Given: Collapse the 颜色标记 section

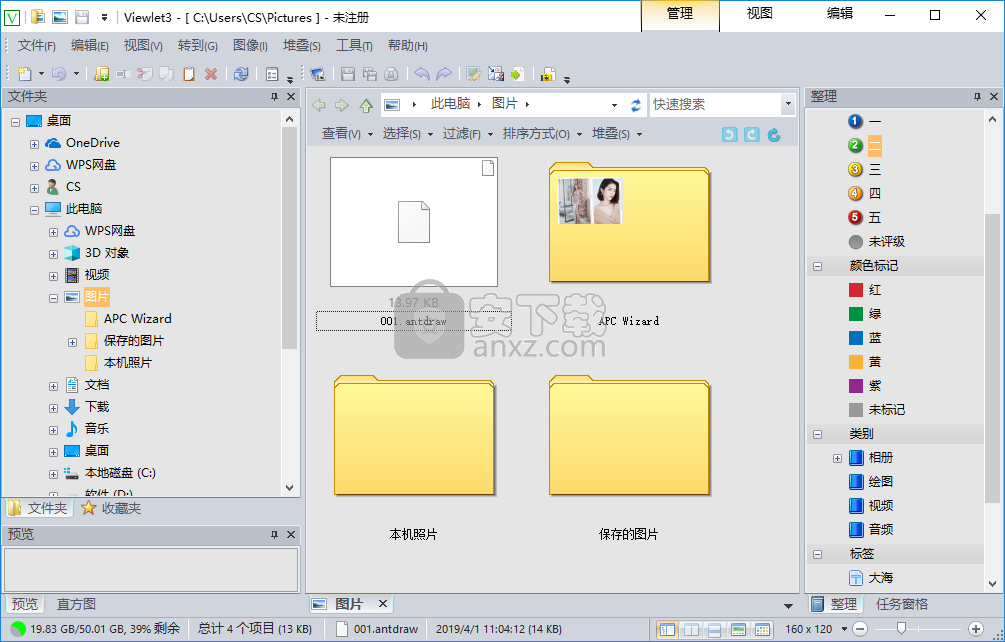Looking at the screenshot, I should pyautogui.click(x=817, y=266).
